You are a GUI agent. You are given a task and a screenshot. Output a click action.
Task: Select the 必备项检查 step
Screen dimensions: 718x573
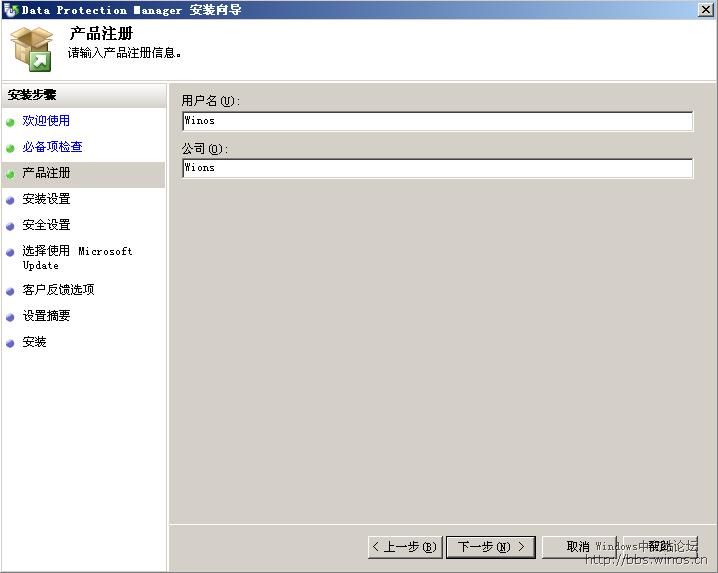pos(52,147)
